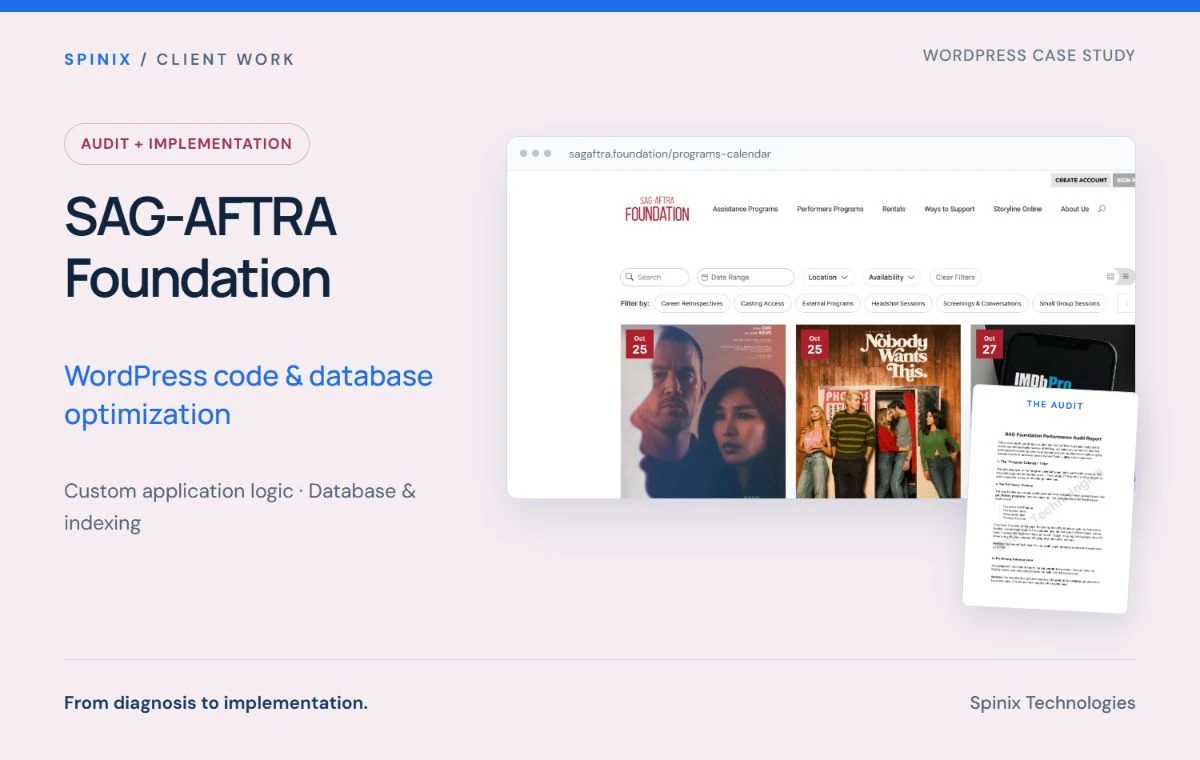Screen dimensions: 1200x760
Task: Filter by Career Retrospectives
Action: (x=692, y=303)
